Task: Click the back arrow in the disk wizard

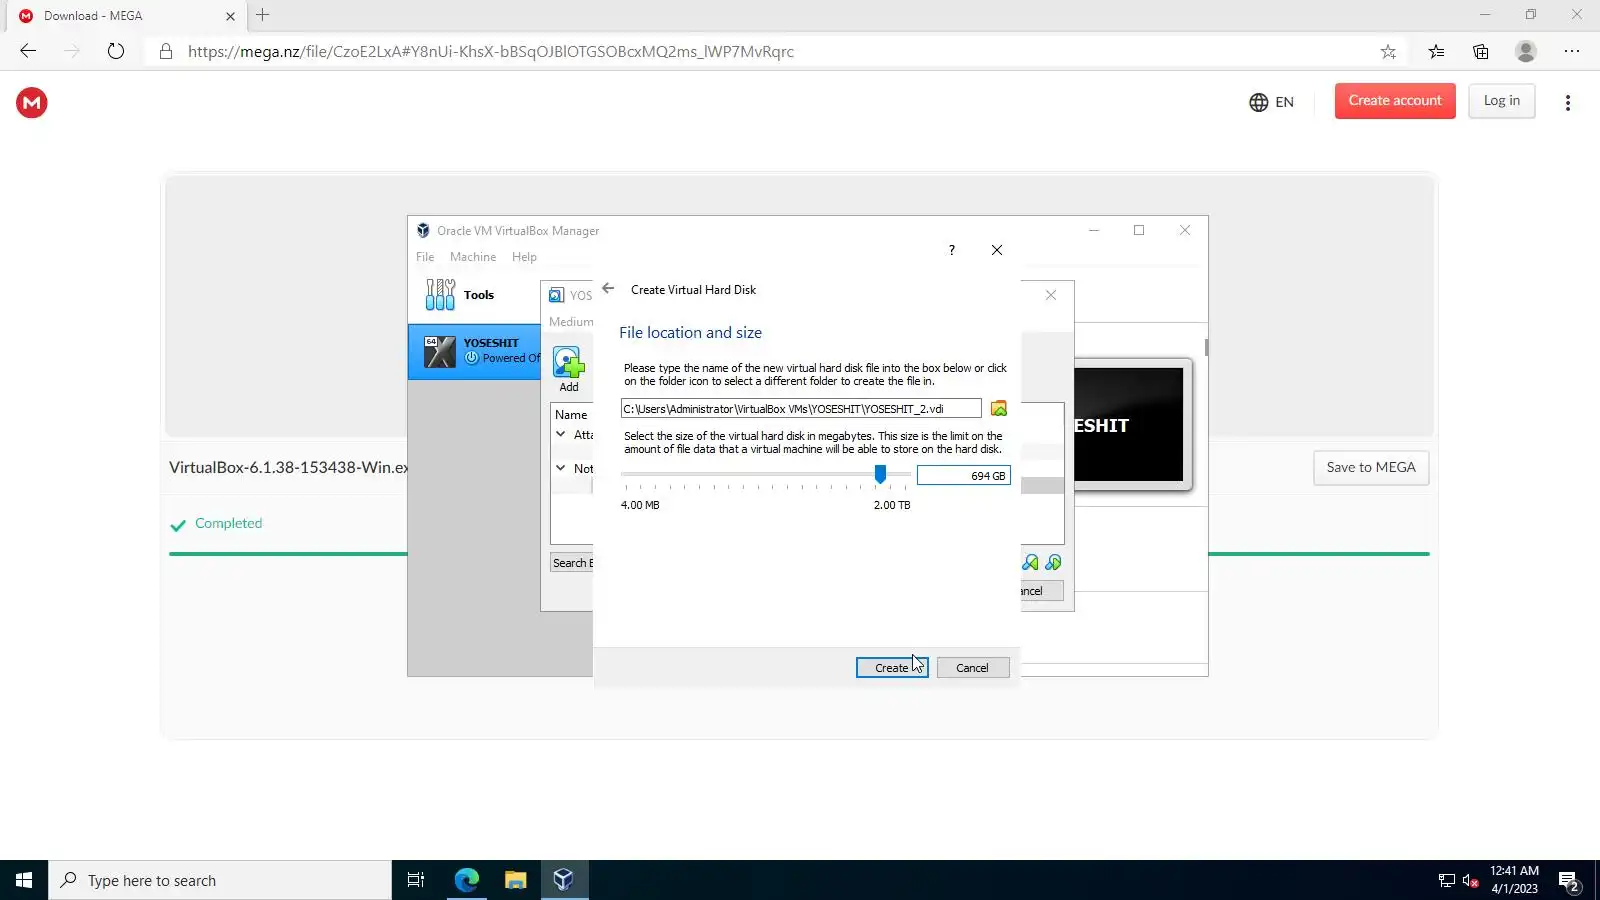Action: [x=608, y=289]
